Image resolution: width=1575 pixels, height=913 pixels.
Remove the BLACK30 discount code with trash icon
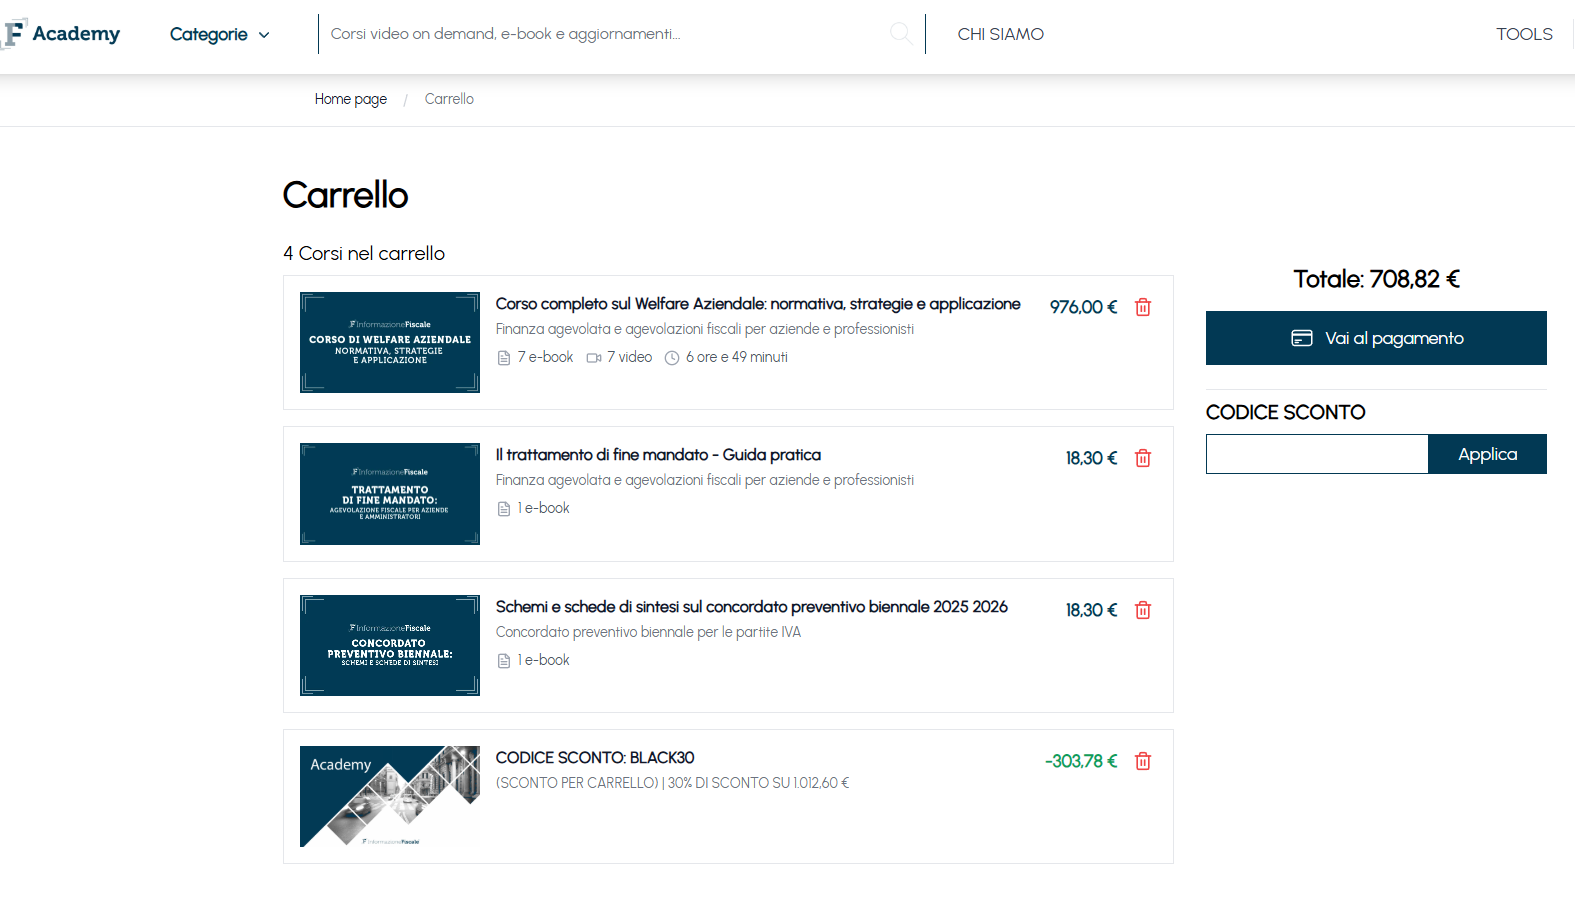1143,761
